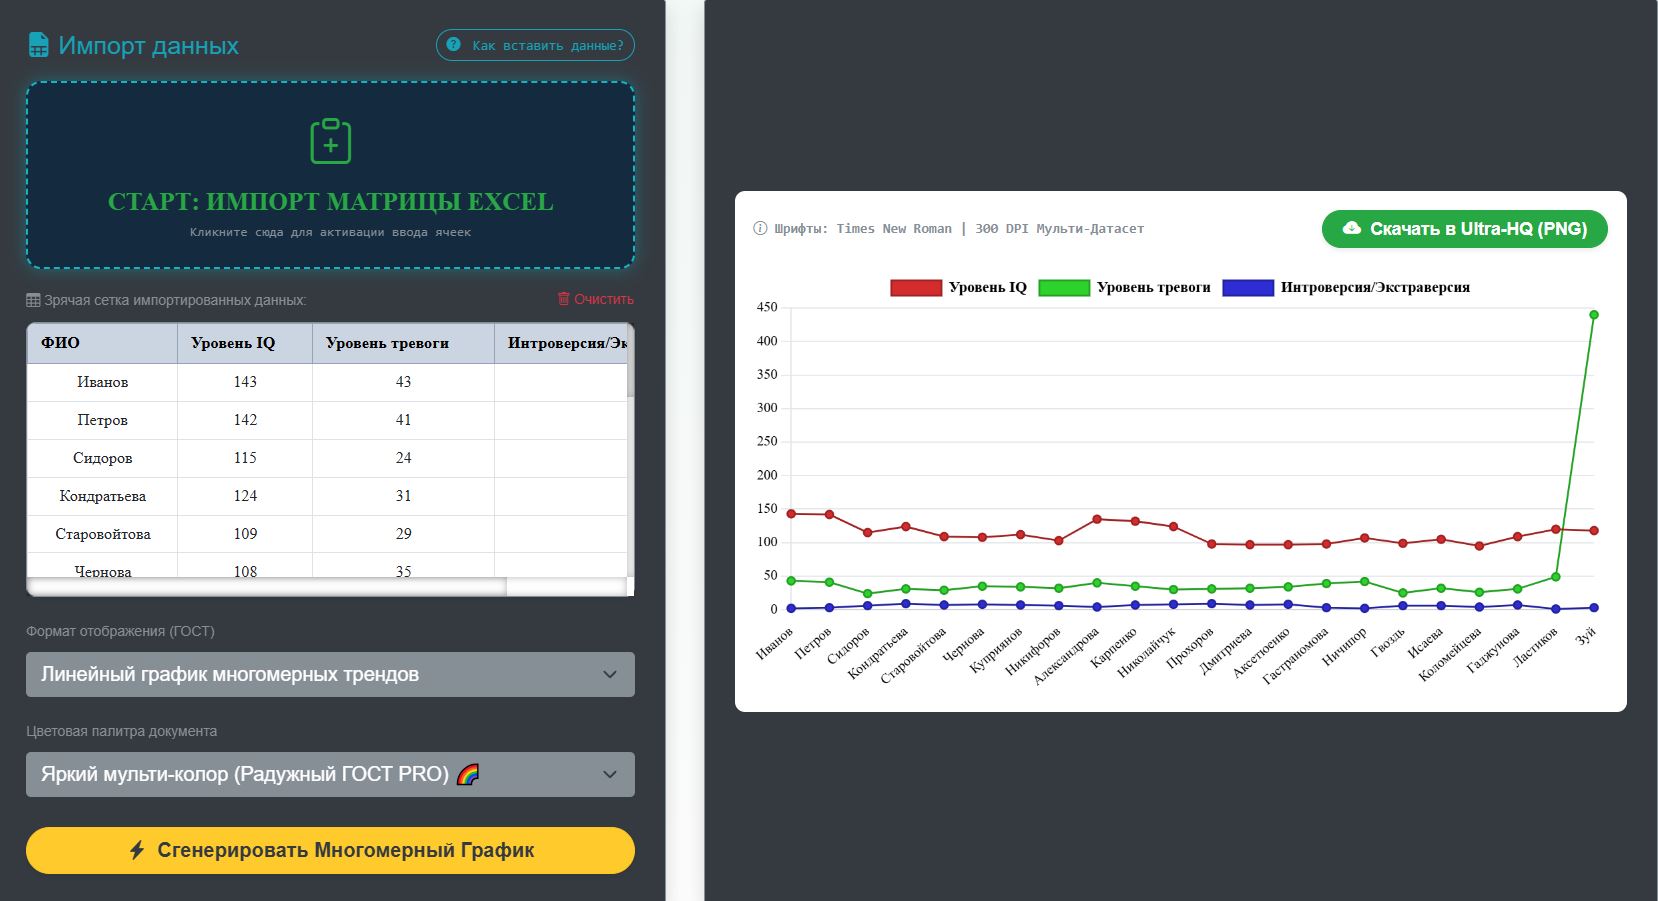Click the table's horizontal scrollbar
Viewport: 1658px width, 901px height.
coord(266,587)
